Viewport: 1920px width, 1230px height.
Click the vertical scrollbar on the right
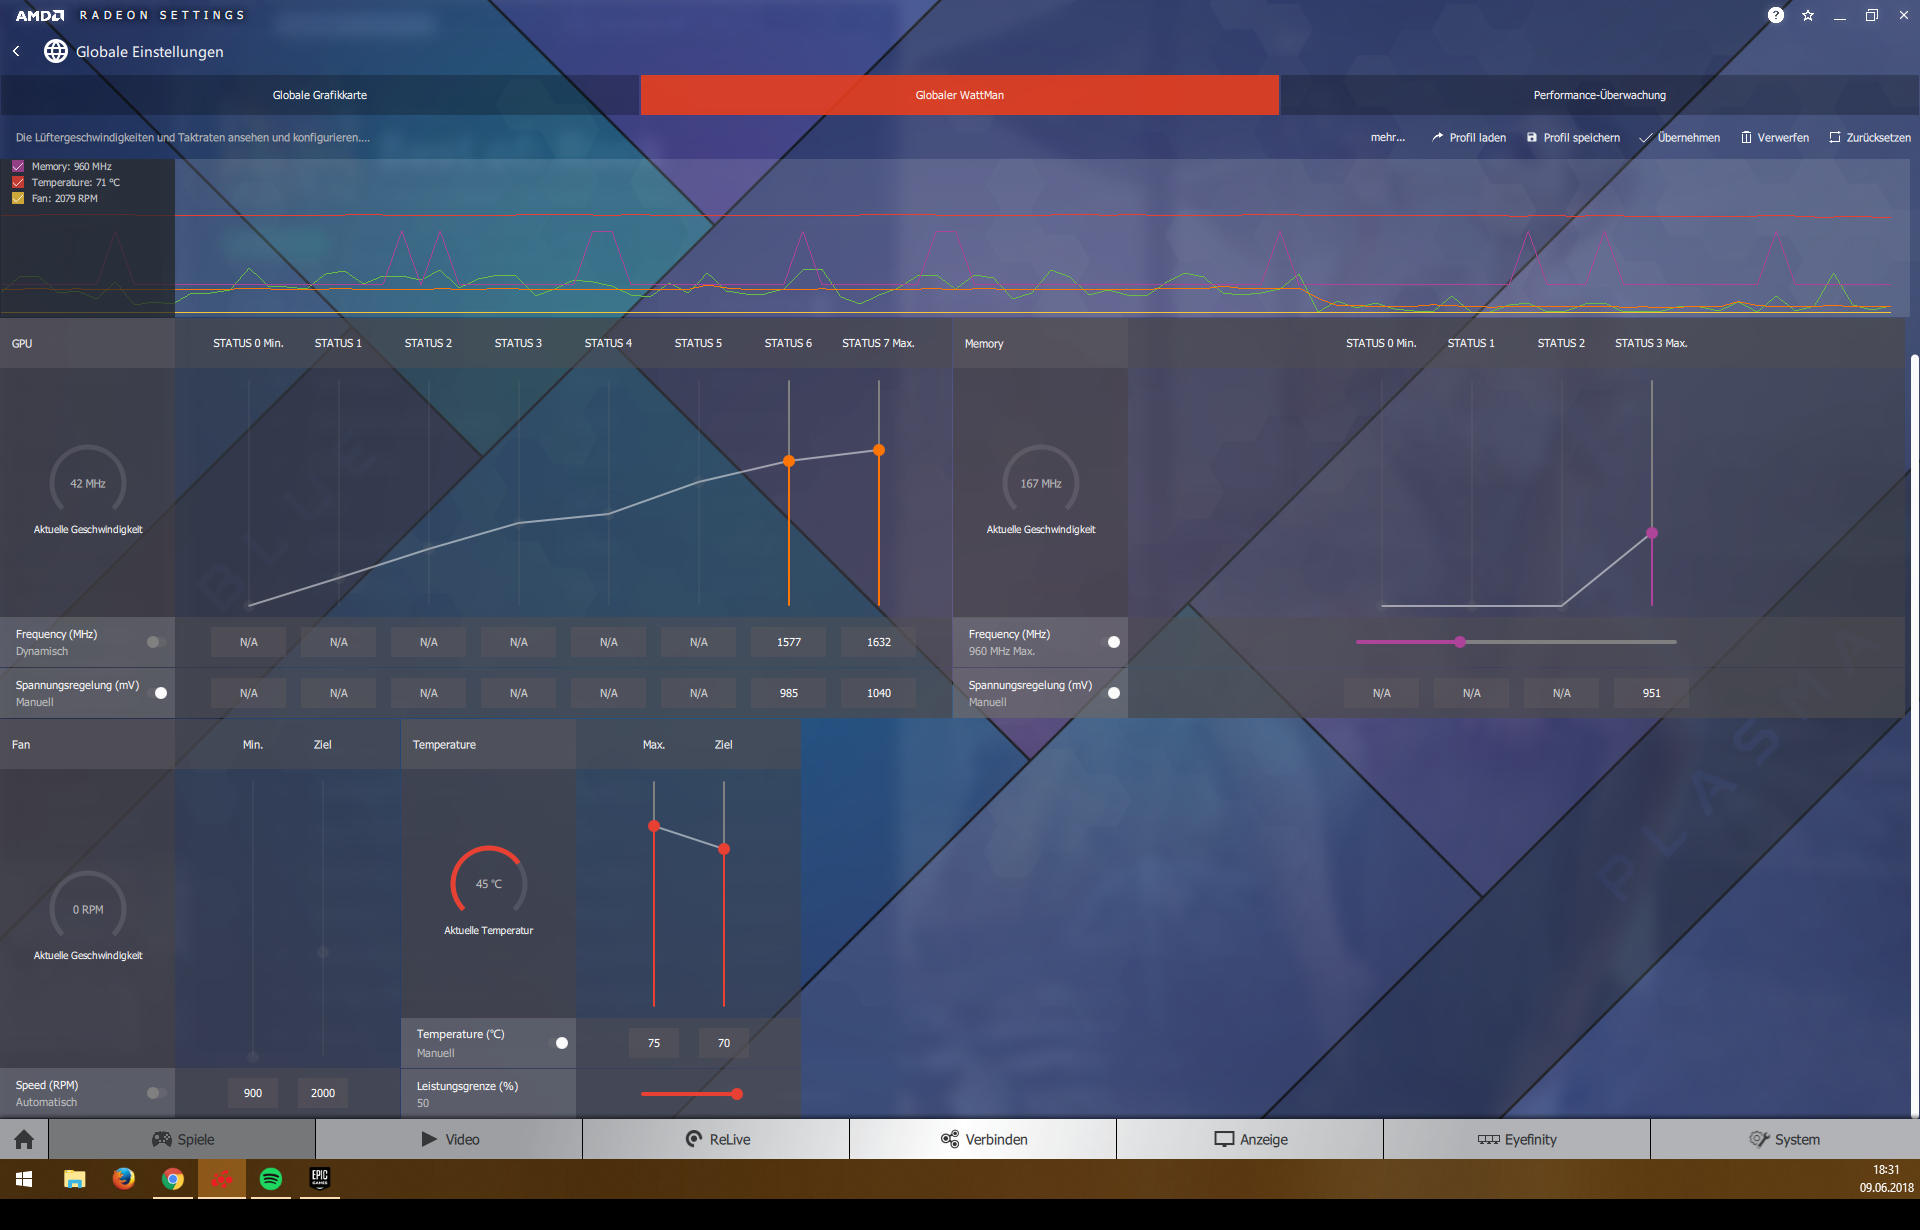1915,736
